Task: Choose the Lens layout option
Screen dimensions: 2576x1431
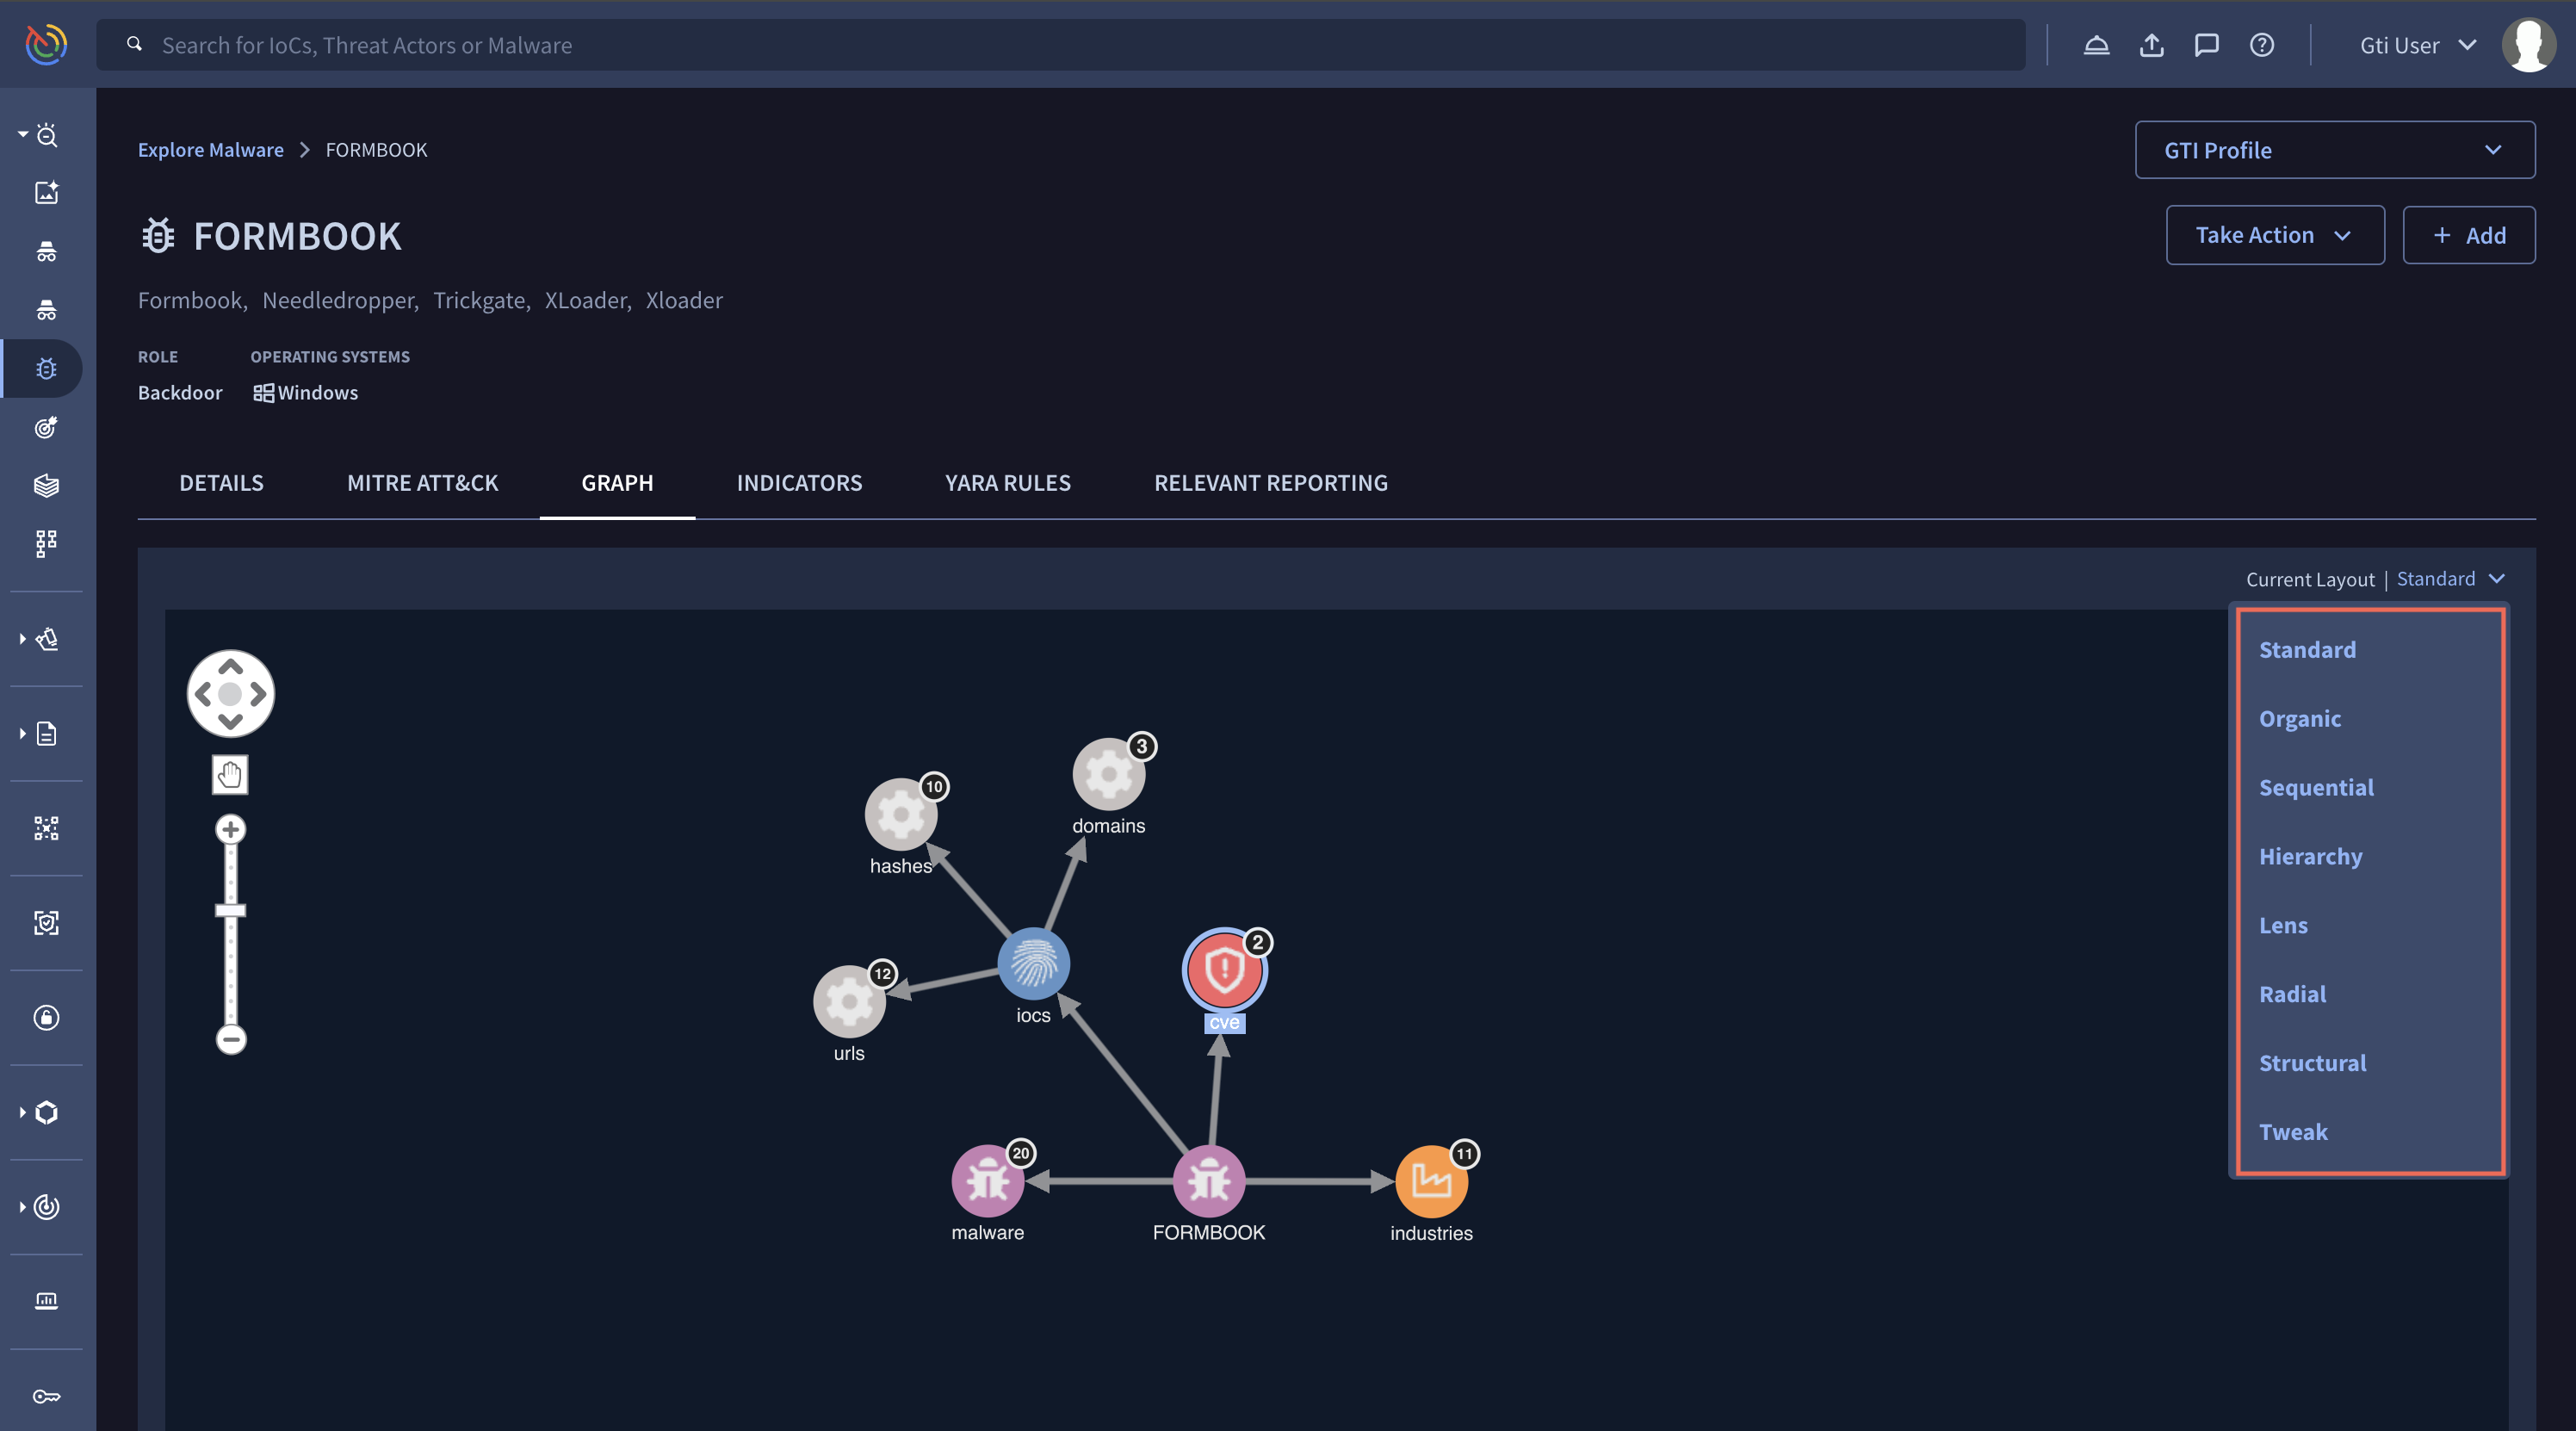Action: pos(2283,926)
